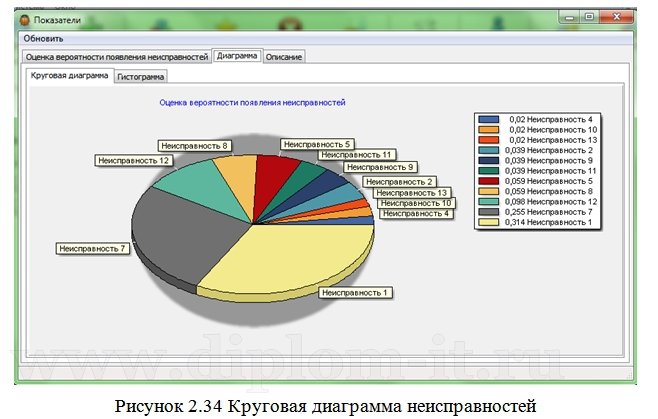658x419 pixels.
Task: Click the Неисправность 13 pie label
Action: point(412,193)
